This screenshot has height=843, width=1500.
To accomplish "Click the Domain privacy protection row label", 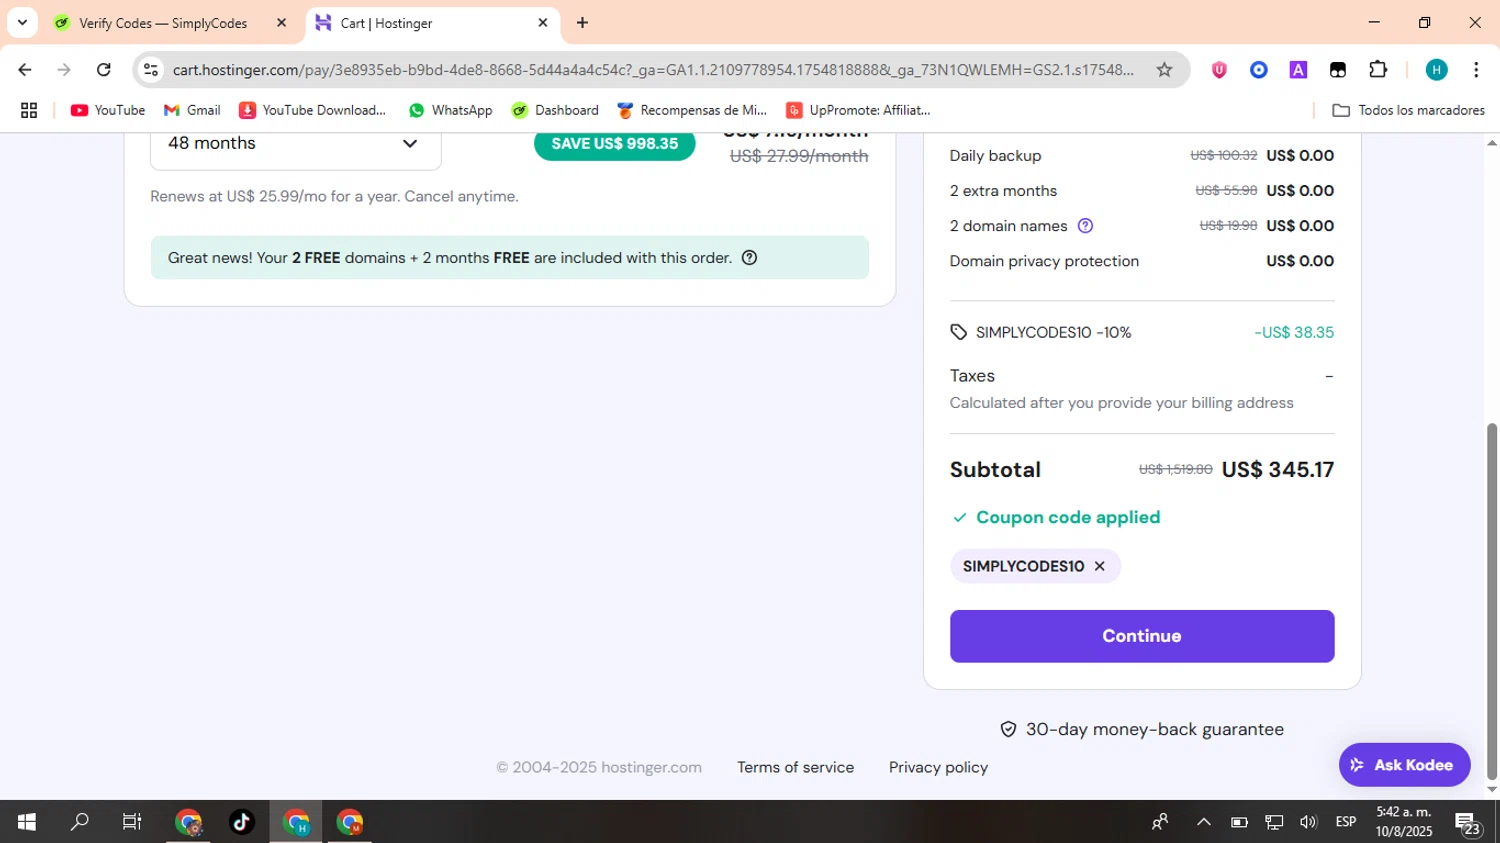I will coord(1044,261).
